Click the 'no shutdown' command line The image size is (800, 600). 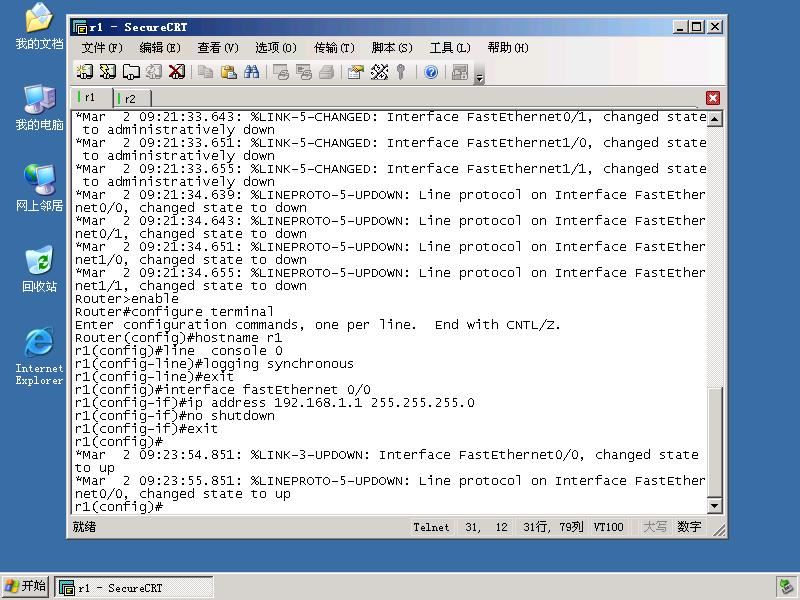(174, 415)
